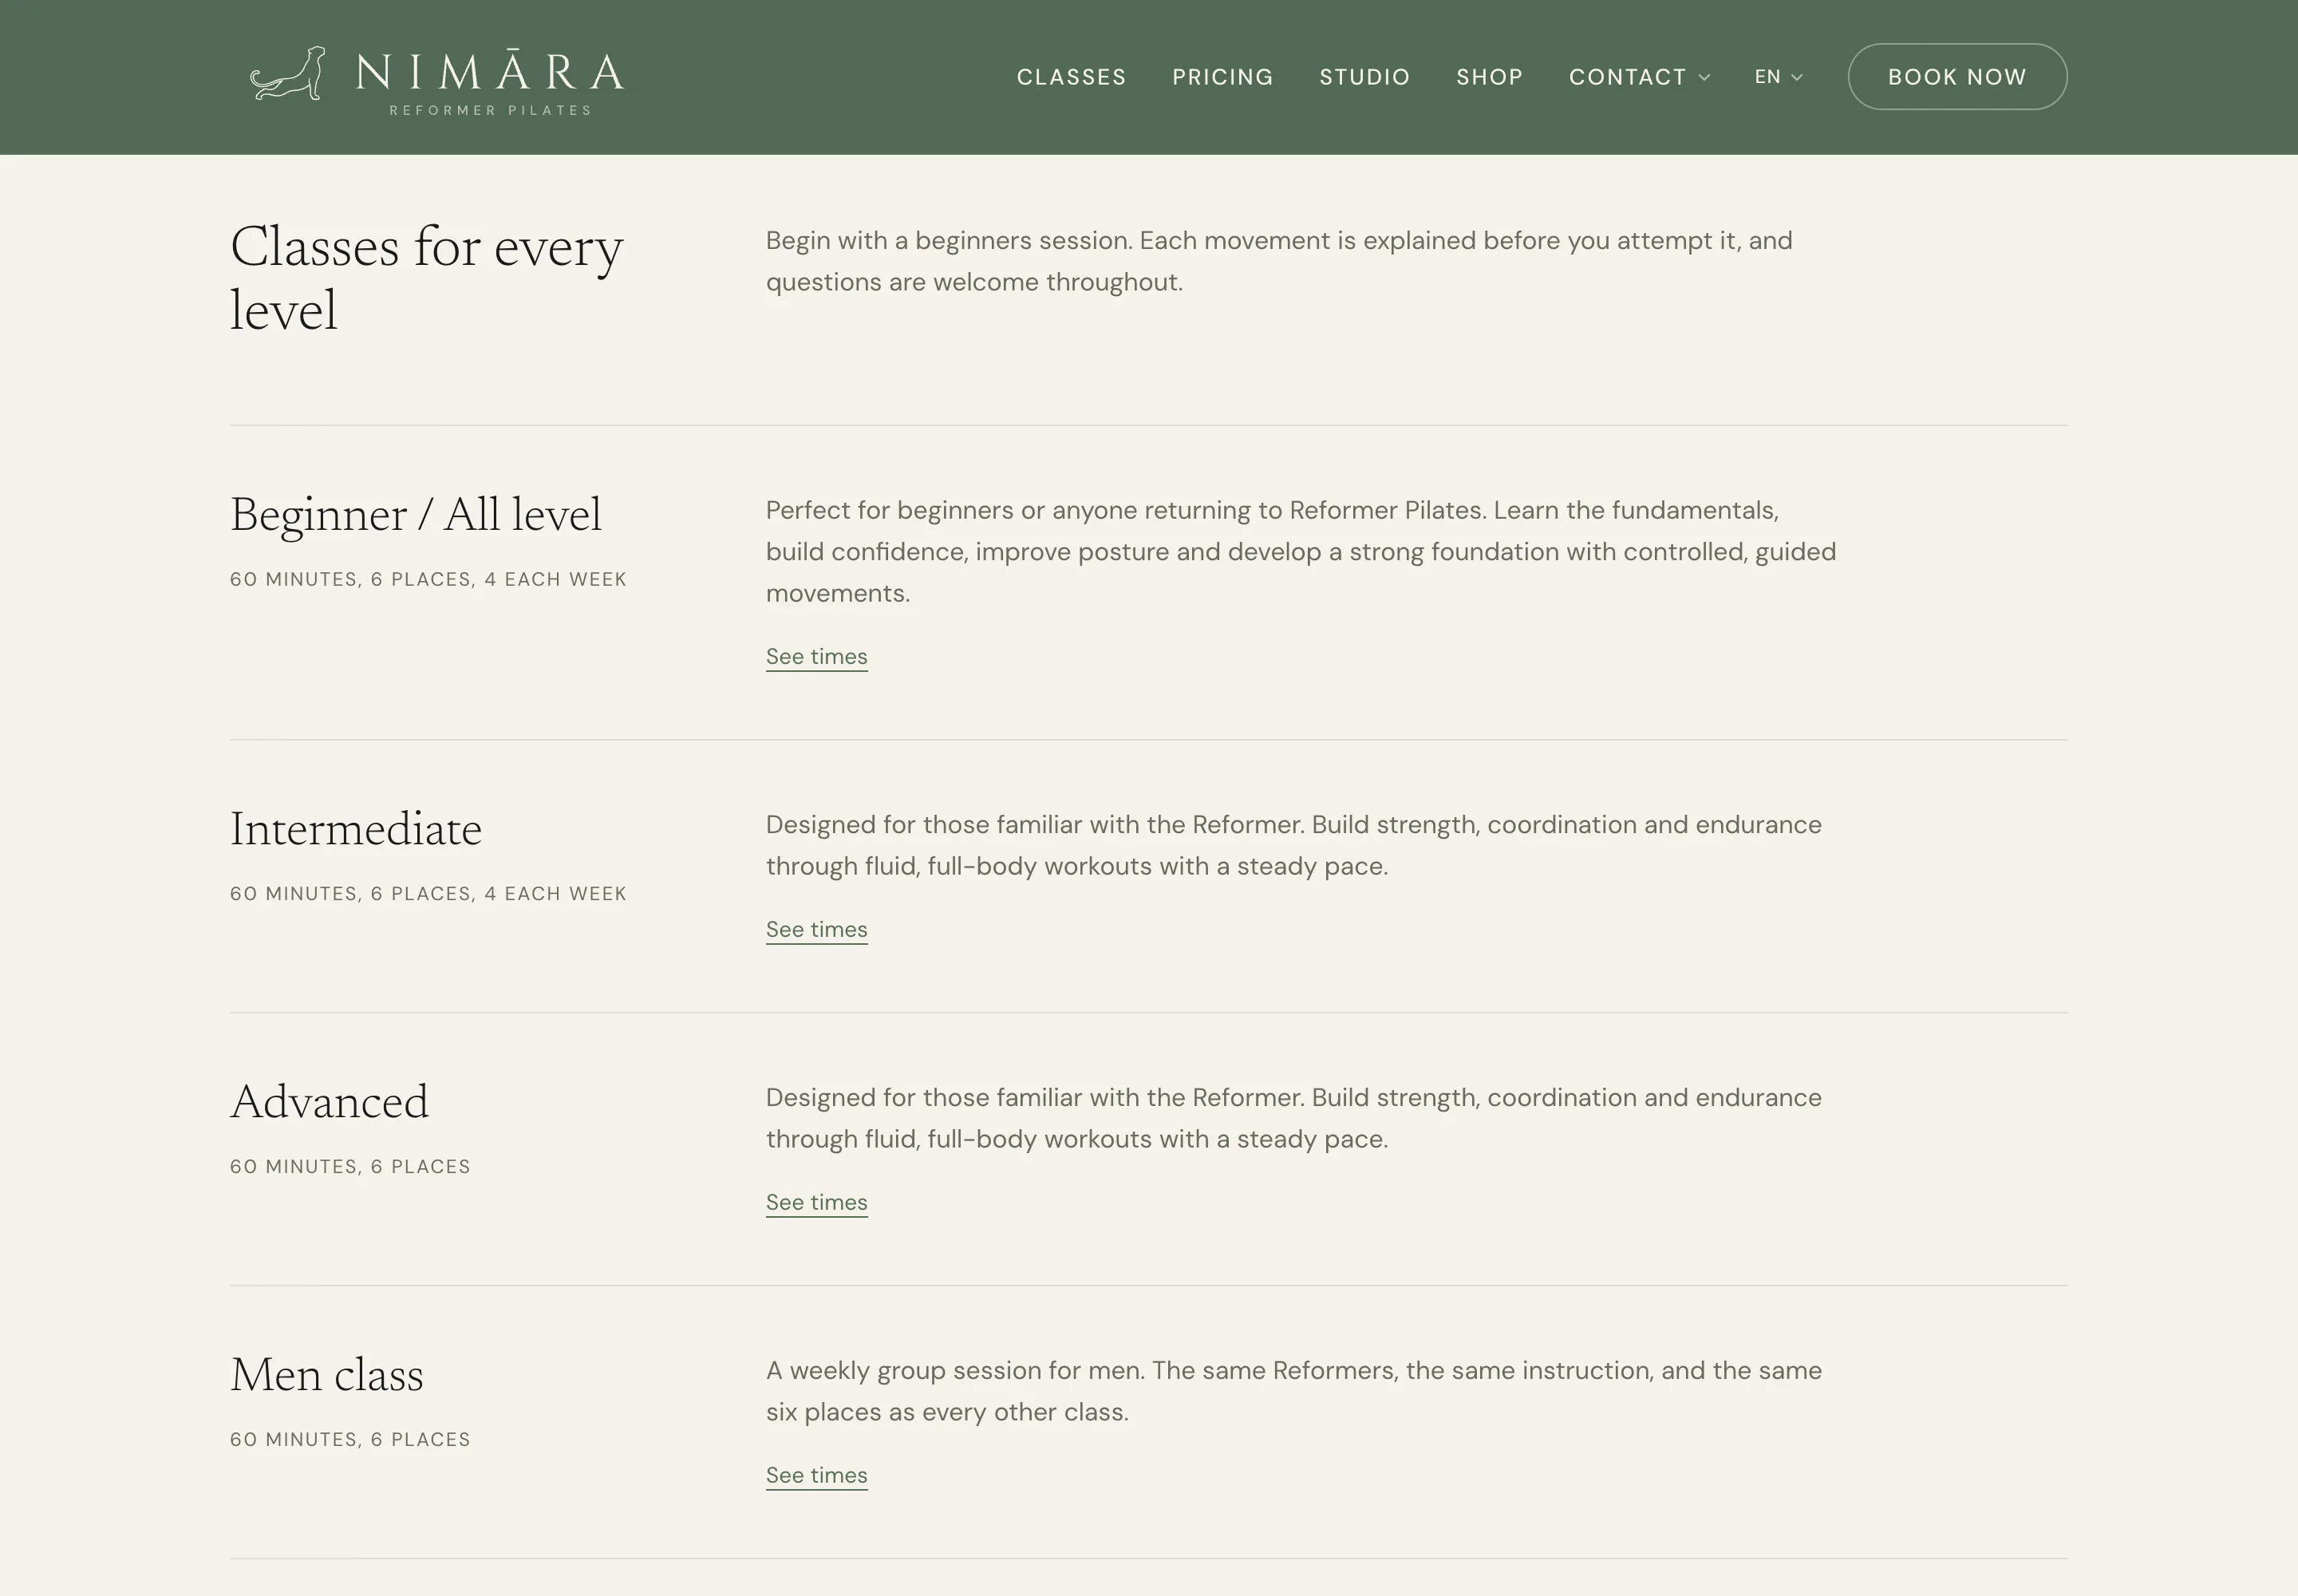
Task: Select the 'Intermediate' class title
Action: [356, 830]
